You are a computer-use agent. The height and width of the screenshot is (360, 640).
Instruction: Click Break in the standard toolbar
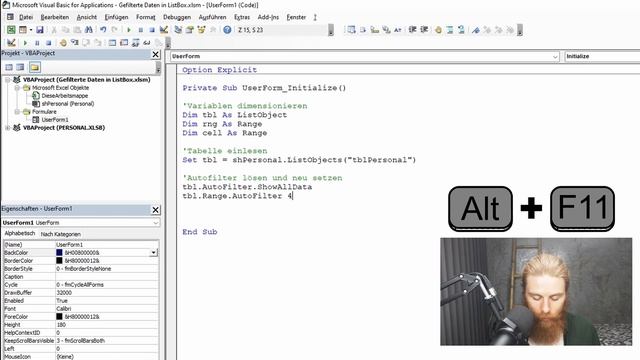coord(140,30)
